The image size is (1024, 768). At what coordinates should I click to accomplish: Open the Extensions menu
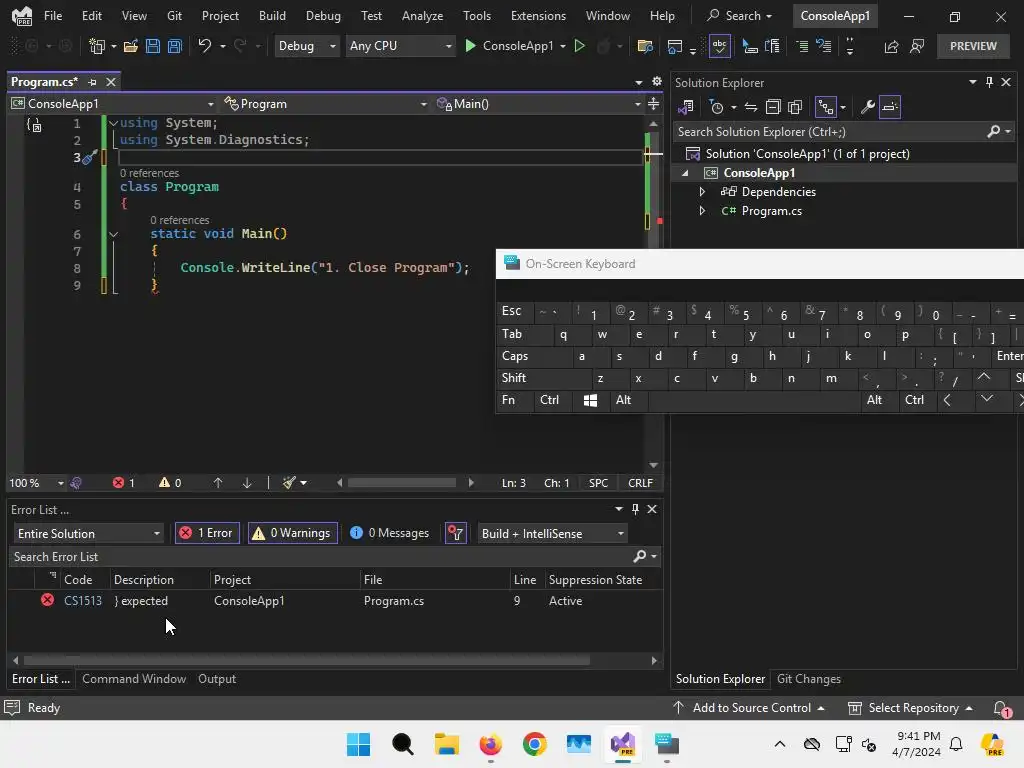click(x=538, y=16)
